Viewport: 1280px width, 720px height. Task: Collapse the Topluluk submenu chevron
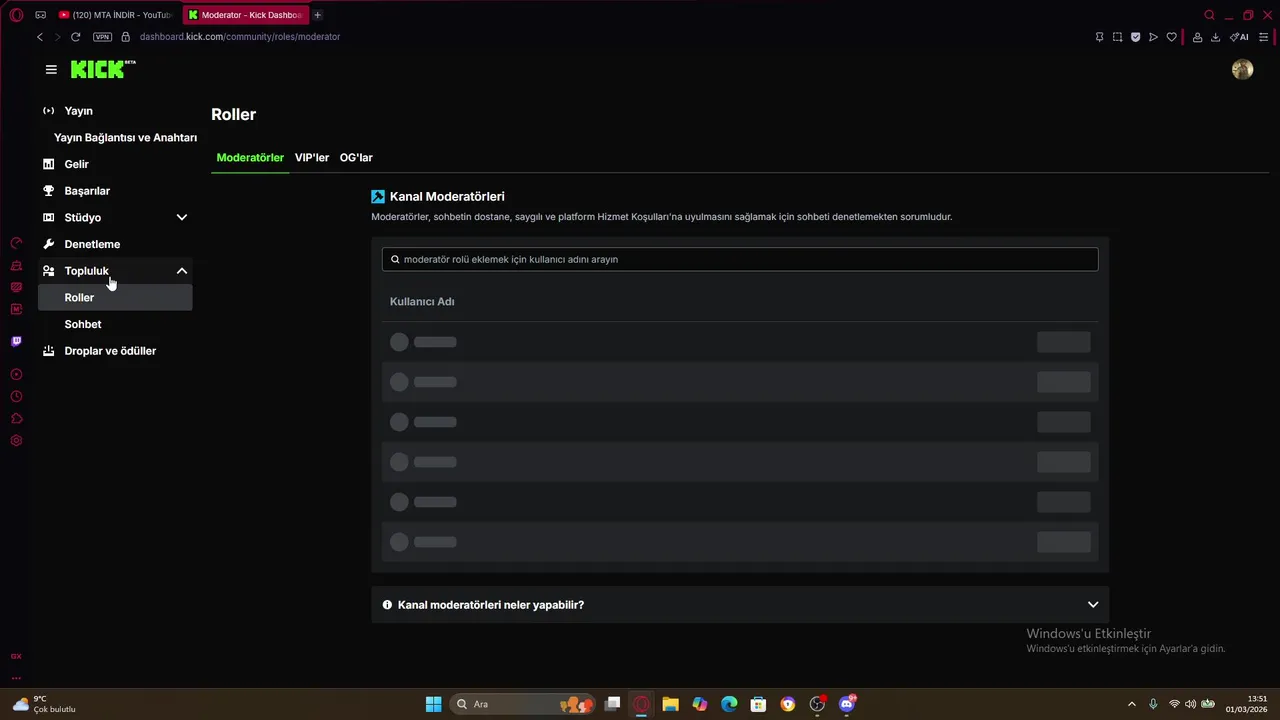(x=182, y=271)
